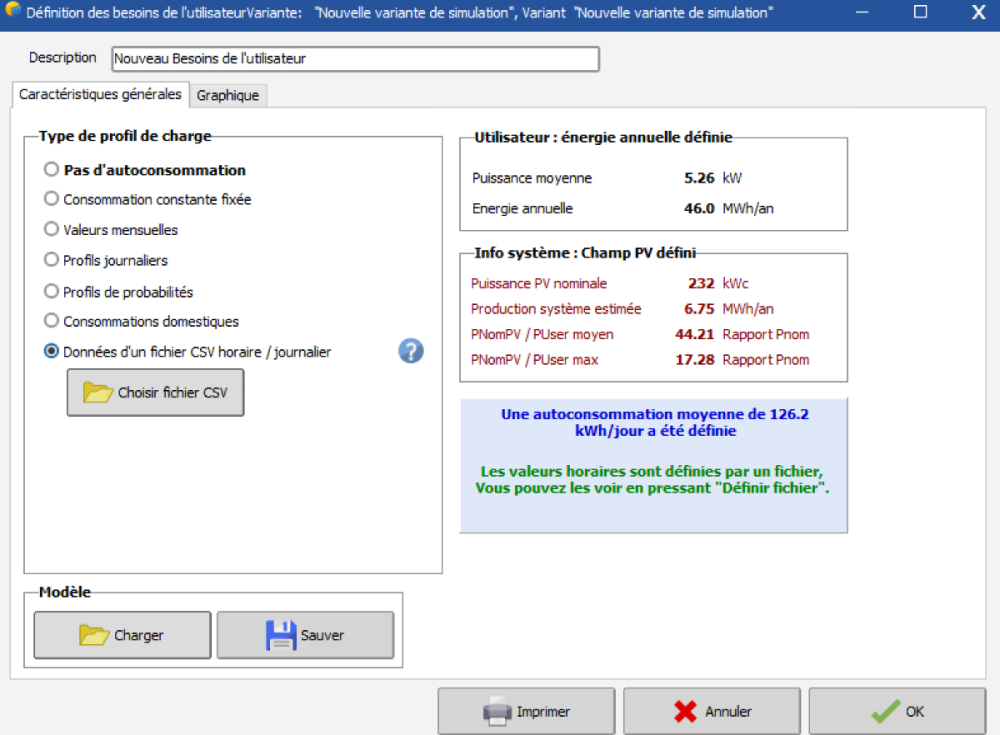
Task: Choose Consommation constante fixée option
Action: pyautogui.click(x=52, y=199)
